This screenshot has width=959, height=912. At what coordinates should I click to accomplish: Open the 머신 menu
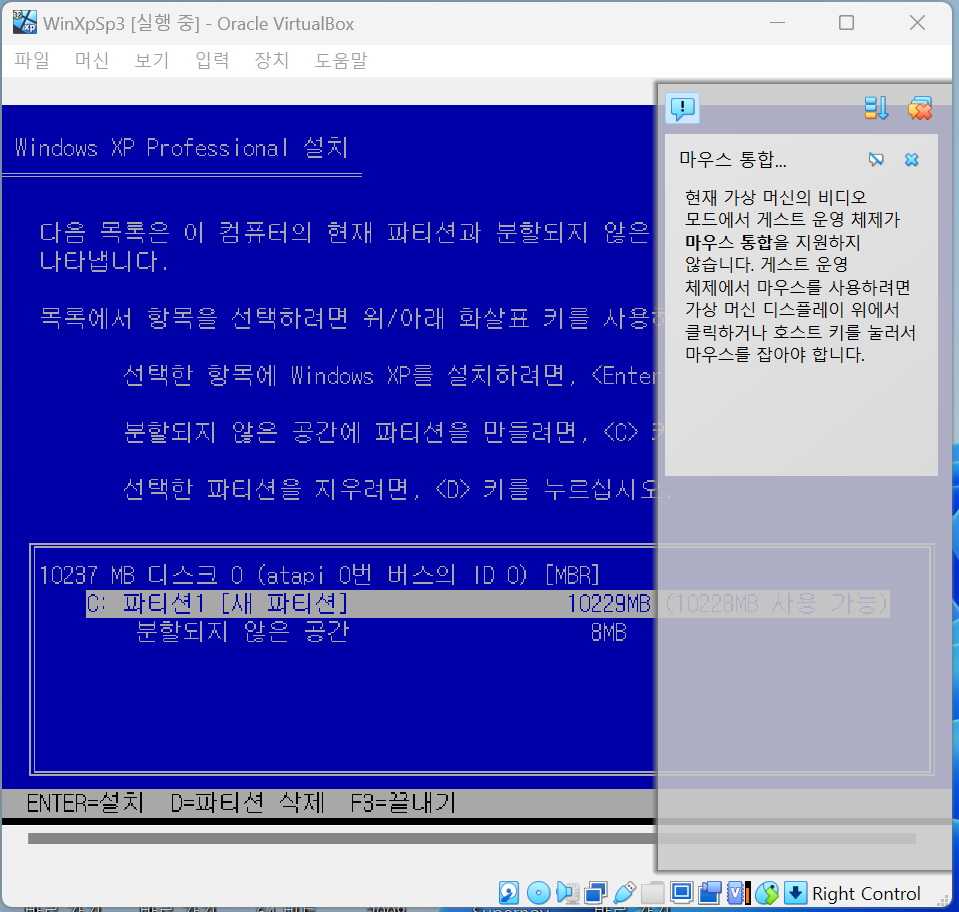coord(92,60)
